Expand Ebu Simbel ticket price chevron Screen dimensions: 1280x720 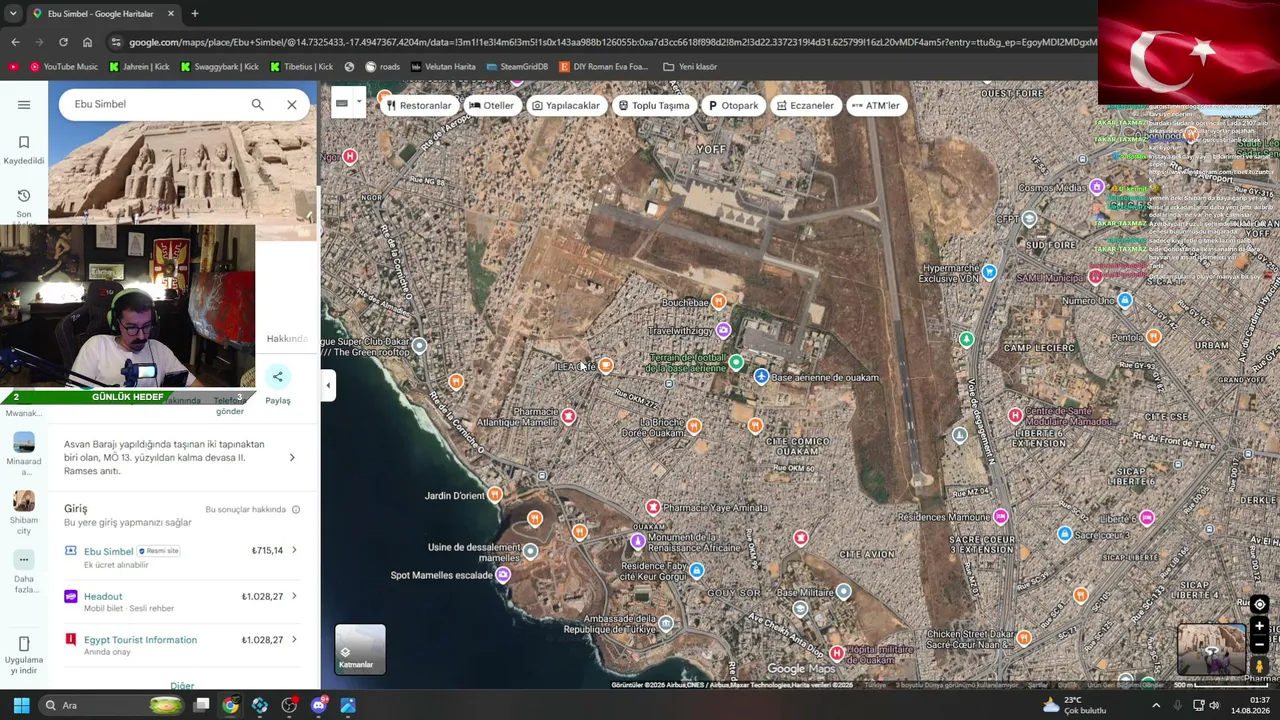point(294,550)
